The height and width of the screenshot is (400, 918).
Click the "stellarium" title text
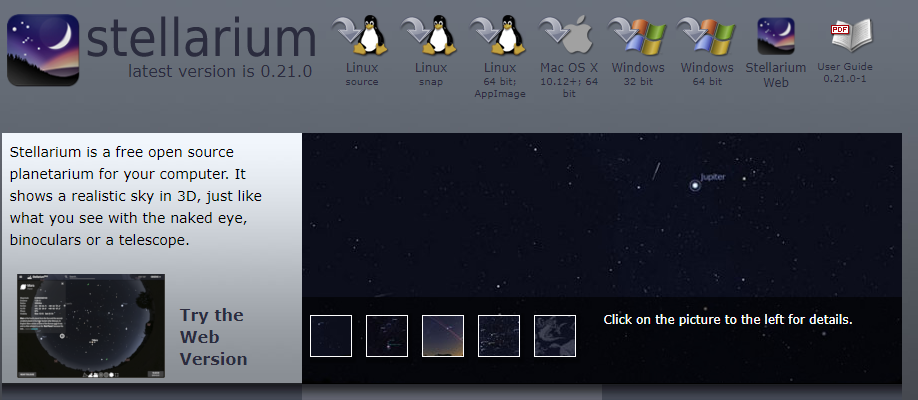coord(201,38)
